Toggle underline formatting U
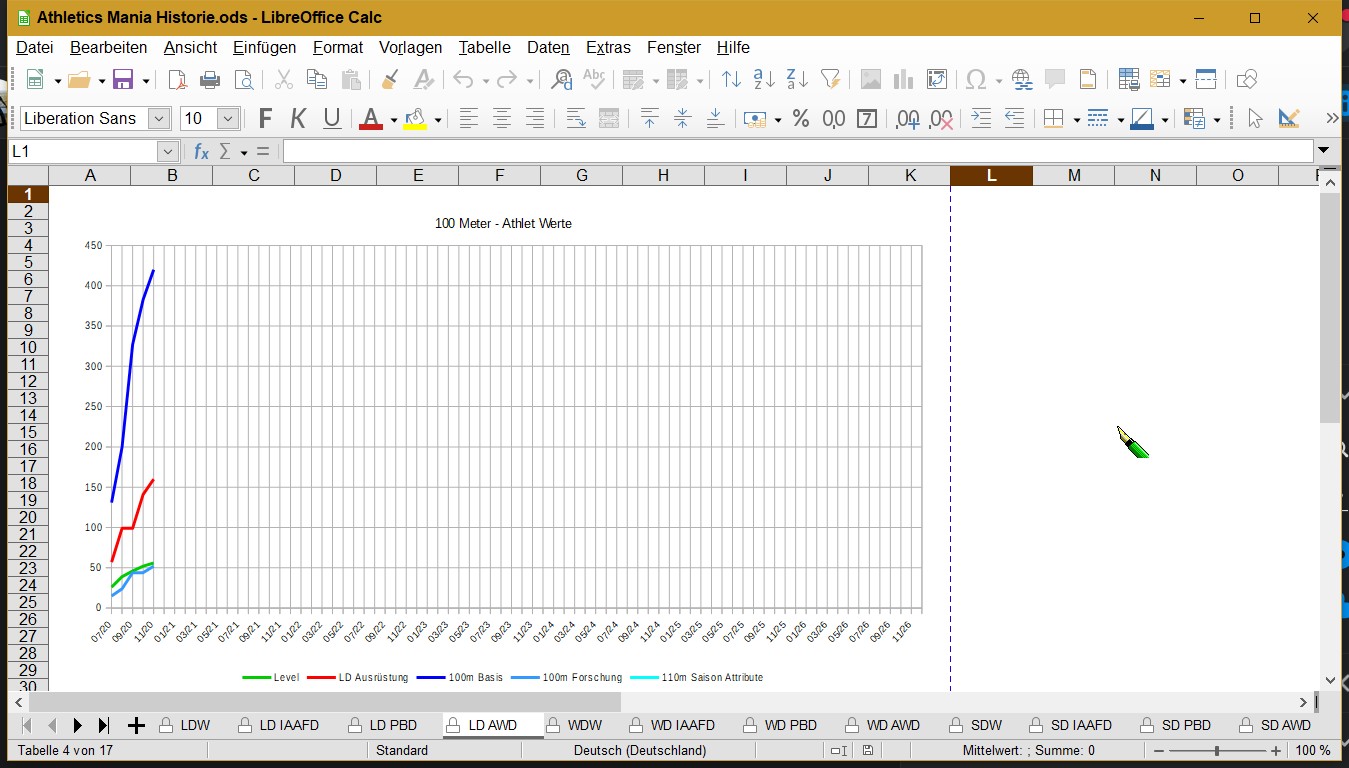 tap(332, 119)
